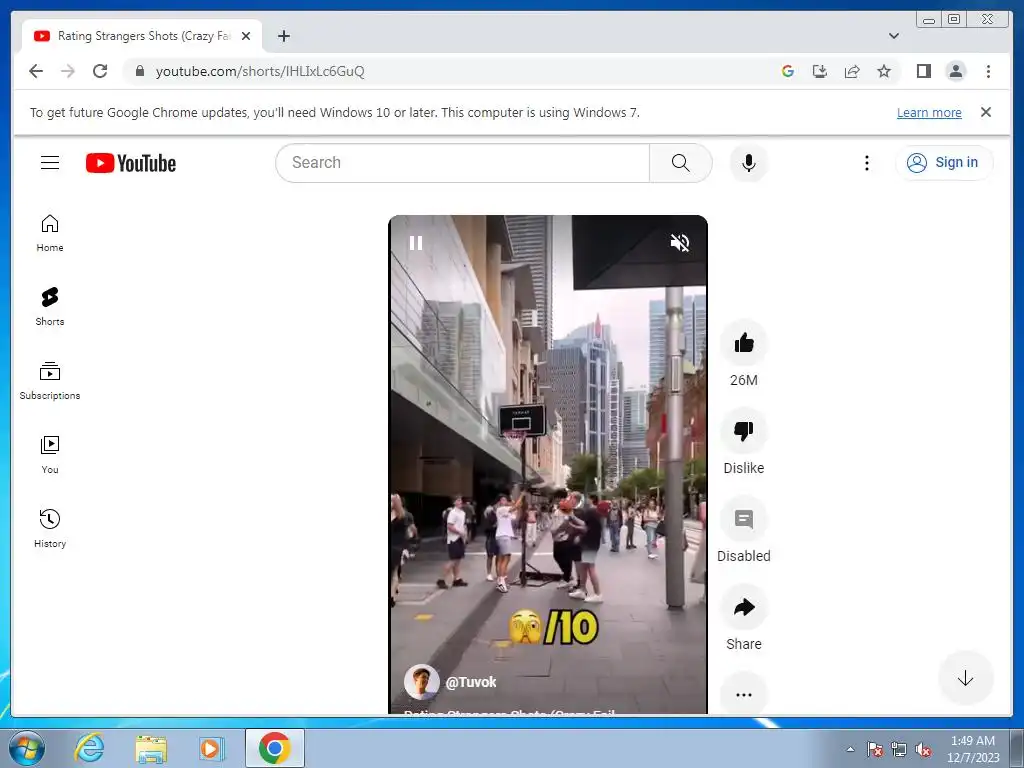Install app via the address bar icon
This screenshot has width=1024, height=768.
point(820,71)
